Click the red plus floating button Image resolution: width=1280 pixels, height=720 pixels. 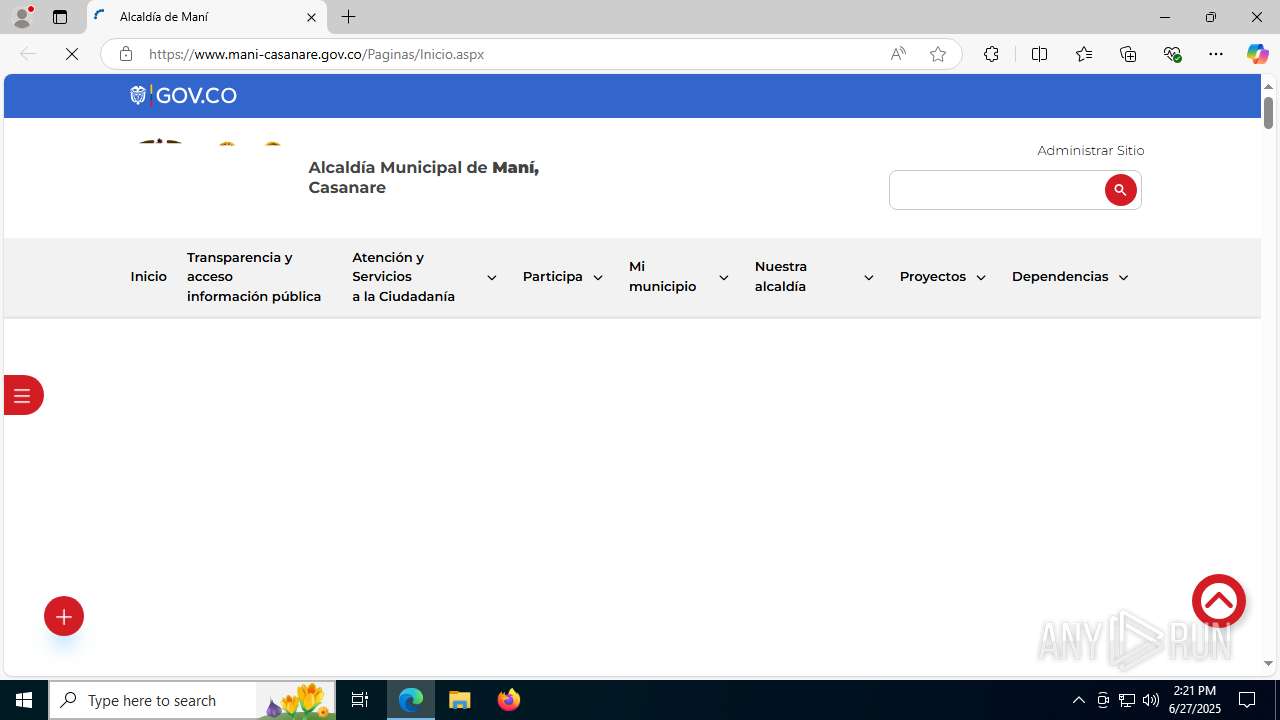tap(64, 616)
